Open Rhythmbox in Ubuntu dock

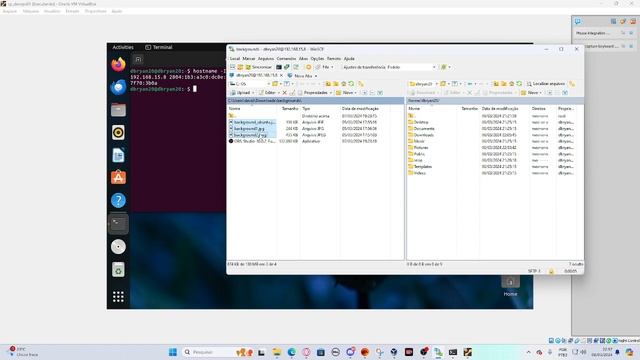[x=118, y=132]
